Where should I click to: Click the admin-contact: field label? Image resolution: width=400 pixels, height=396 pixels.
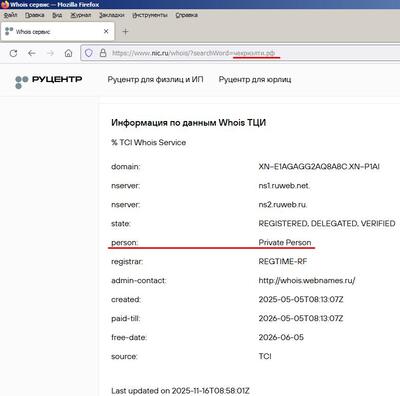point(139,280)
